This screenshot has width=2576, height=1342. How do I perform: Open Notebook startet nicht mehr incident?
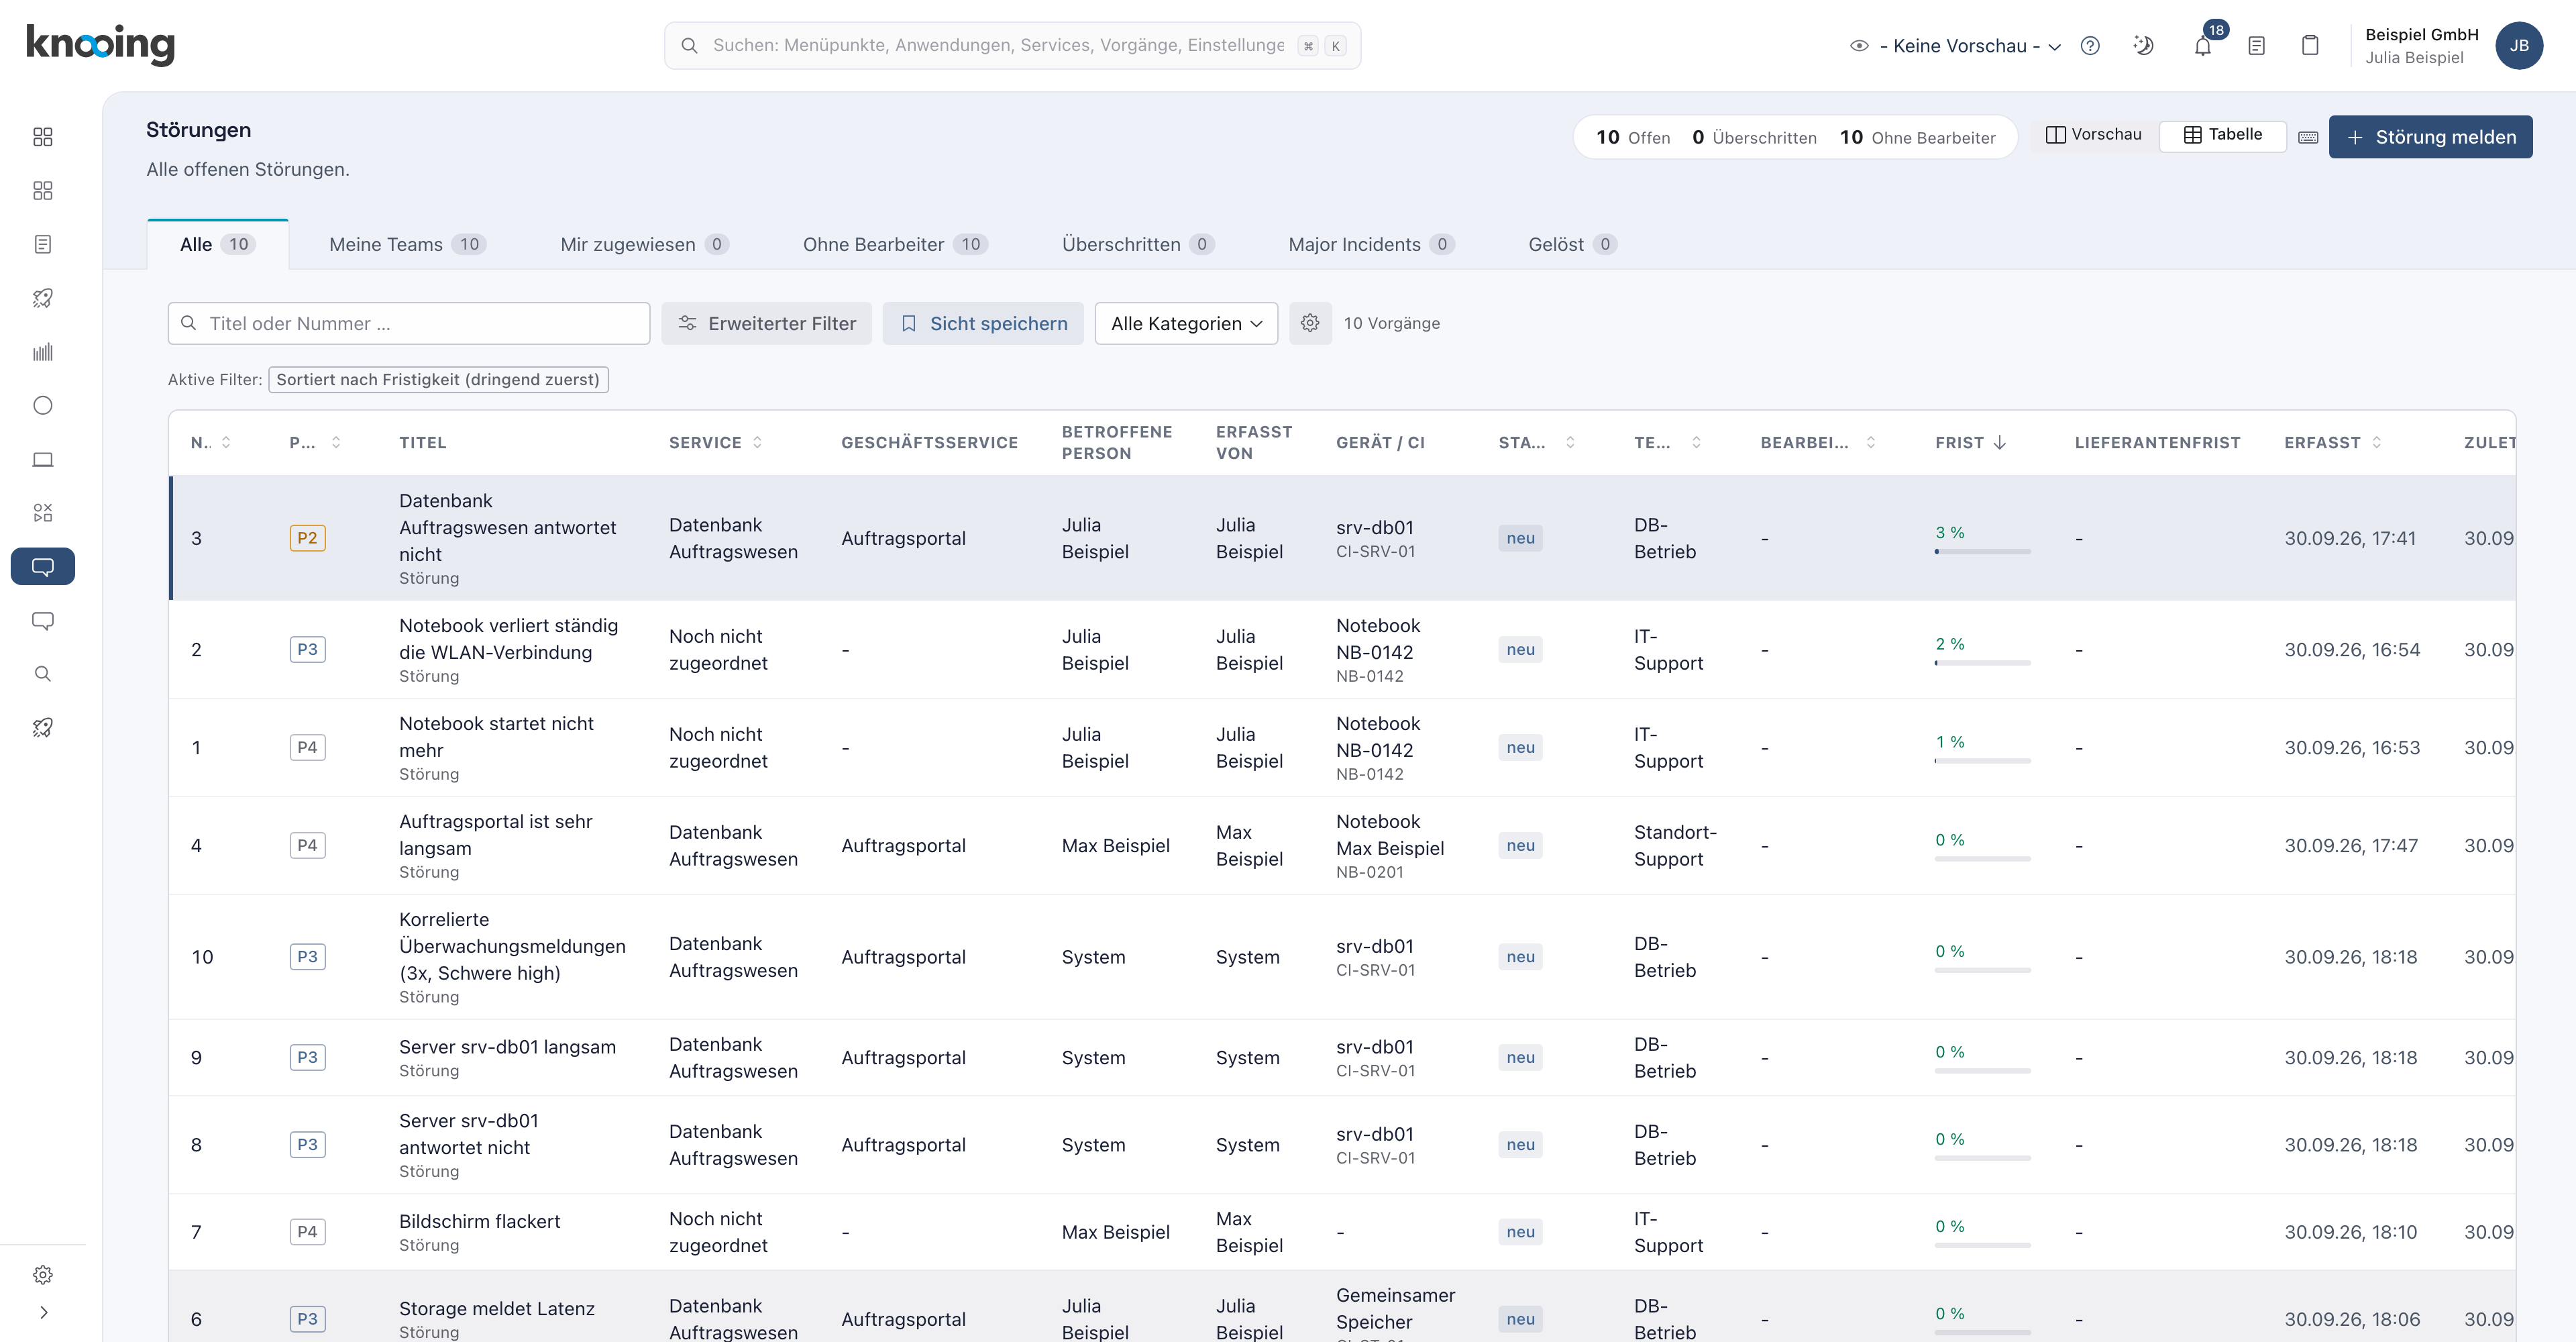(496, 736)
